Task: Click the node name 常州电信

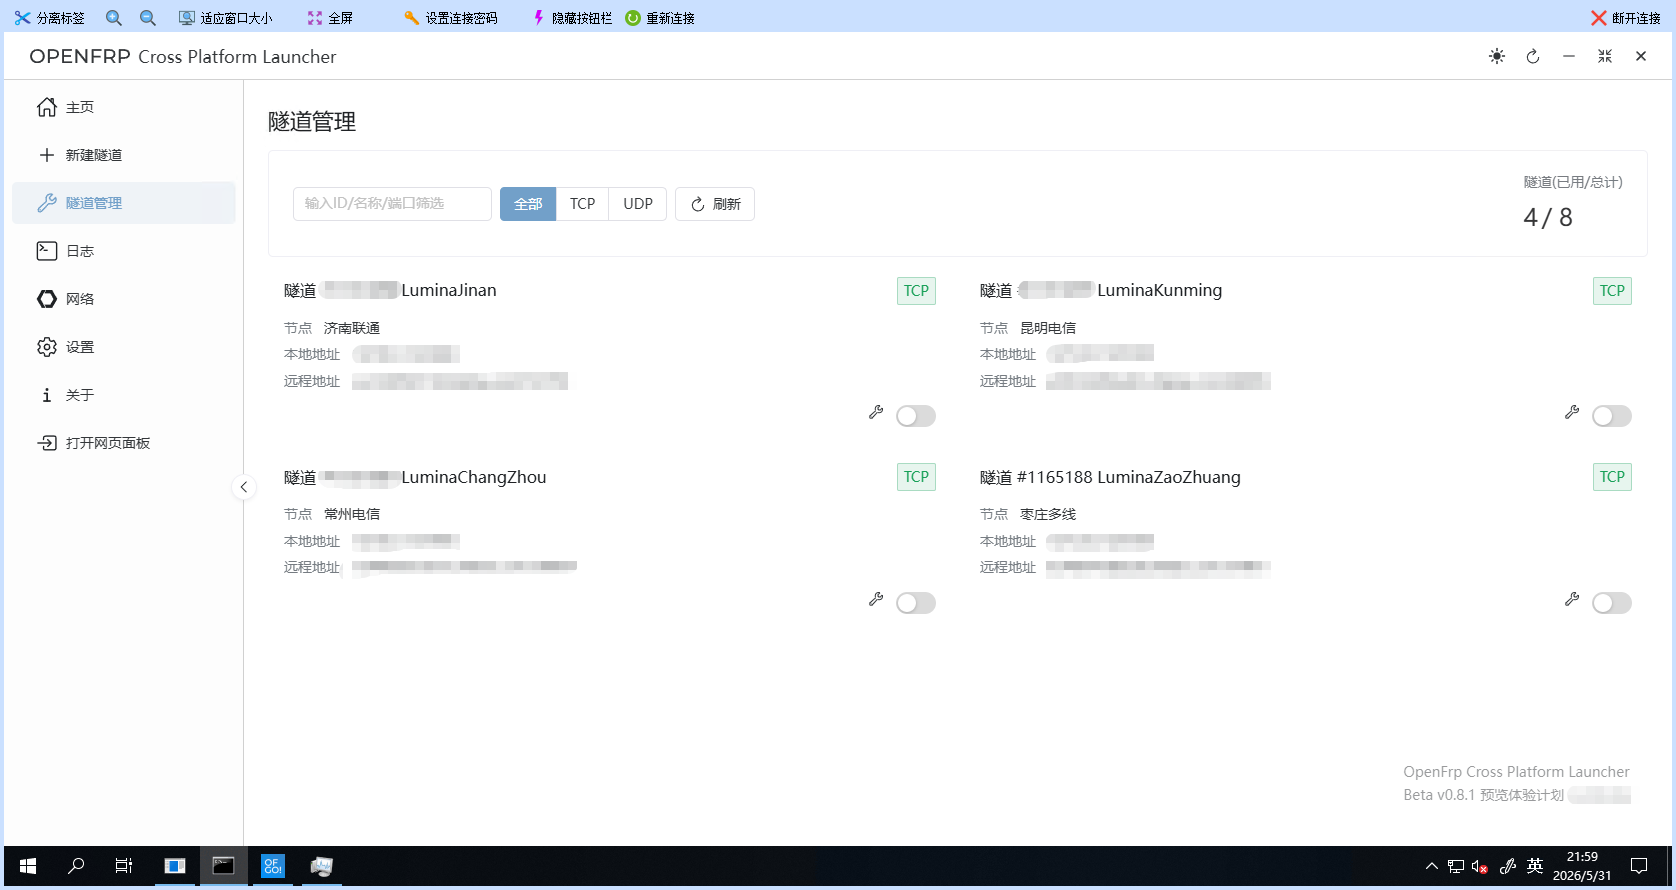Action: point(352,514)
